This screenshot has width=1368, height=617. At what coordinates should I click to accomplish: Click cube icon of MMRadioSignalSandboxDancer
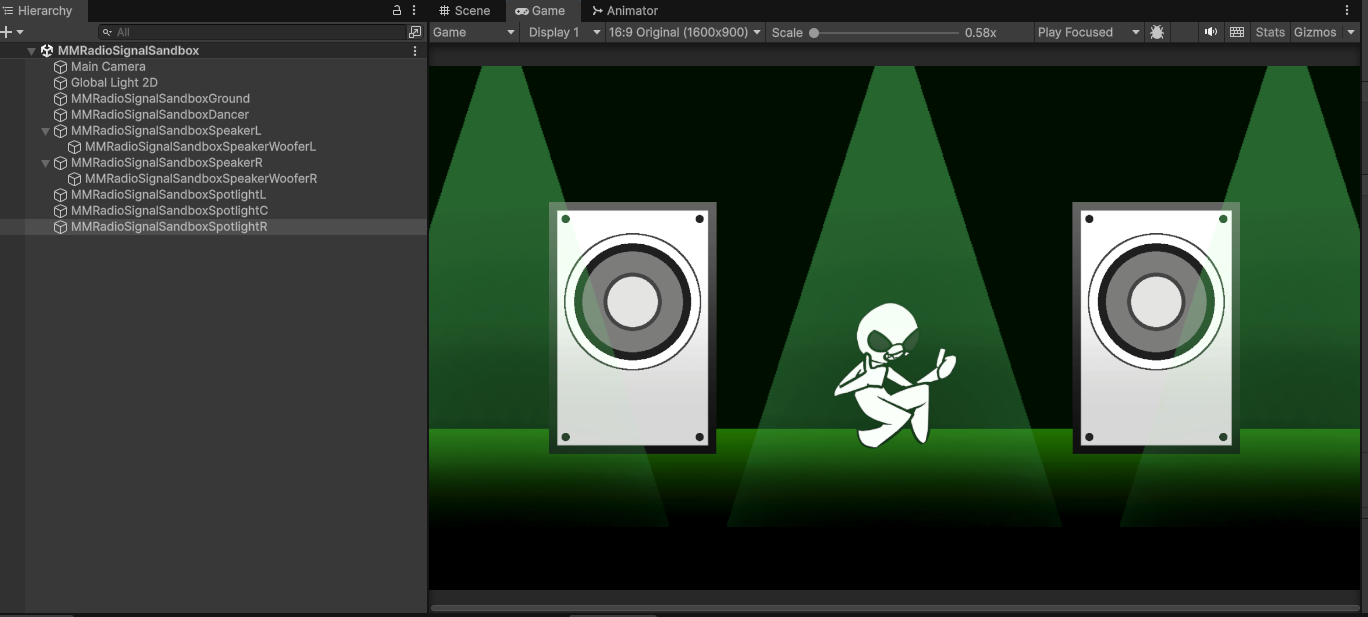[x=60, y=115]
